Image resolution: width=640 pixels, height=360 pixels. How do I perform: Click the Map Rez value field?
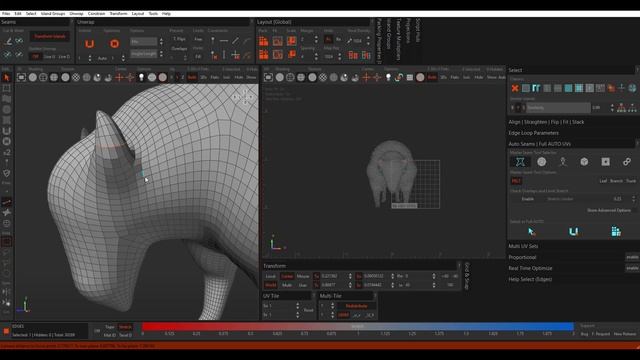(329, 57)
